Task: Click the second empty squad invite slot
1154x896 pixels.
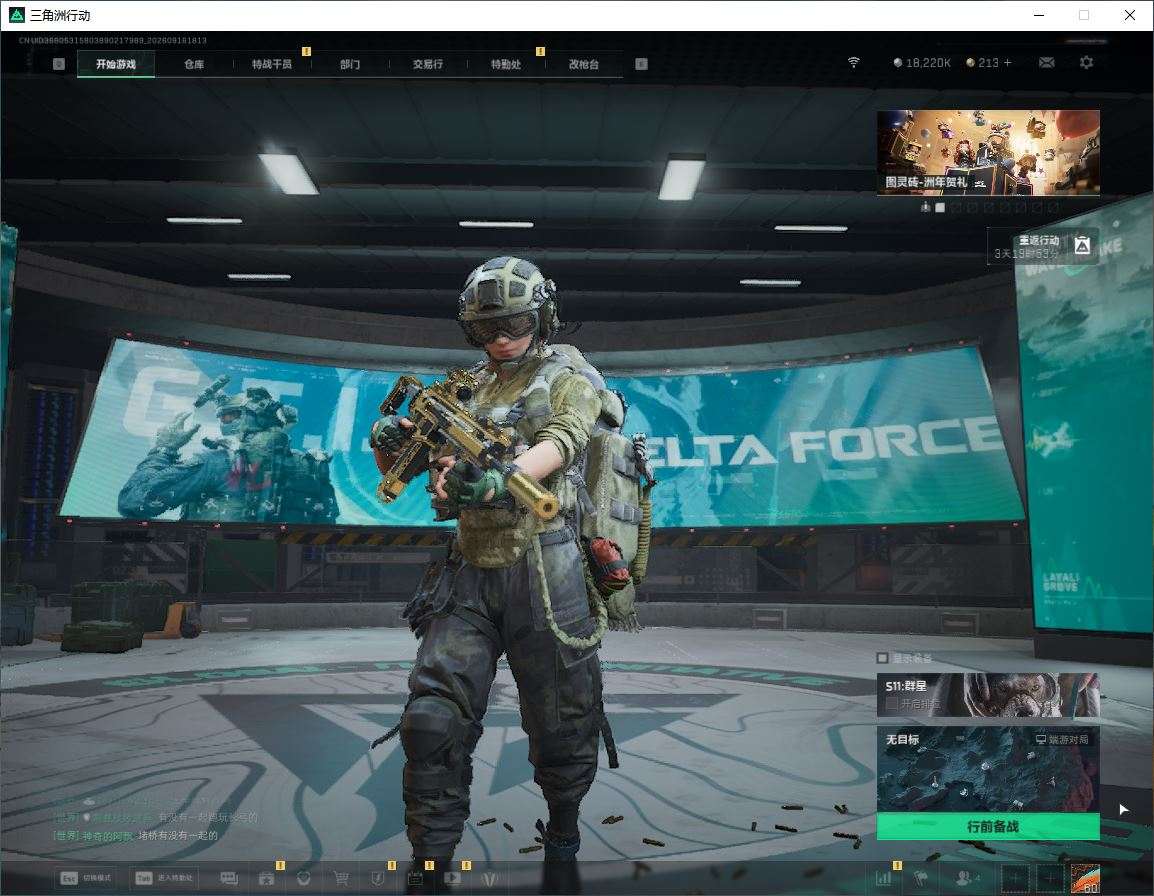Action: 1050,878
